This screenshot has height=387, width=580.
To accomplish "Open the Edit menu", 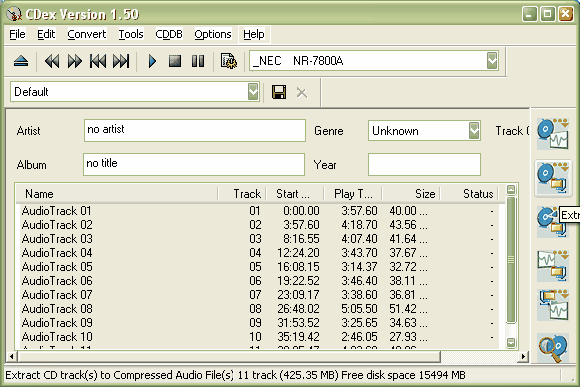I will point(46,34).
